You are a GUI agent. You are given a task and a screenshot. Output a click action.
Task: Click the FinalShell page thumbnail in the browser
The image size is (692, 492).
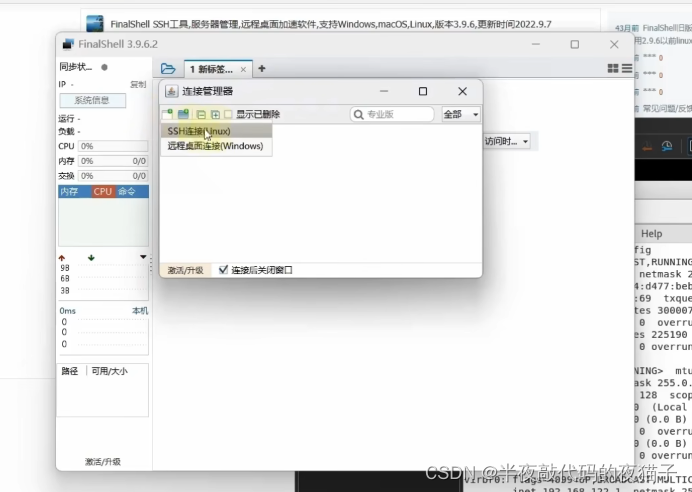(94, 23)
